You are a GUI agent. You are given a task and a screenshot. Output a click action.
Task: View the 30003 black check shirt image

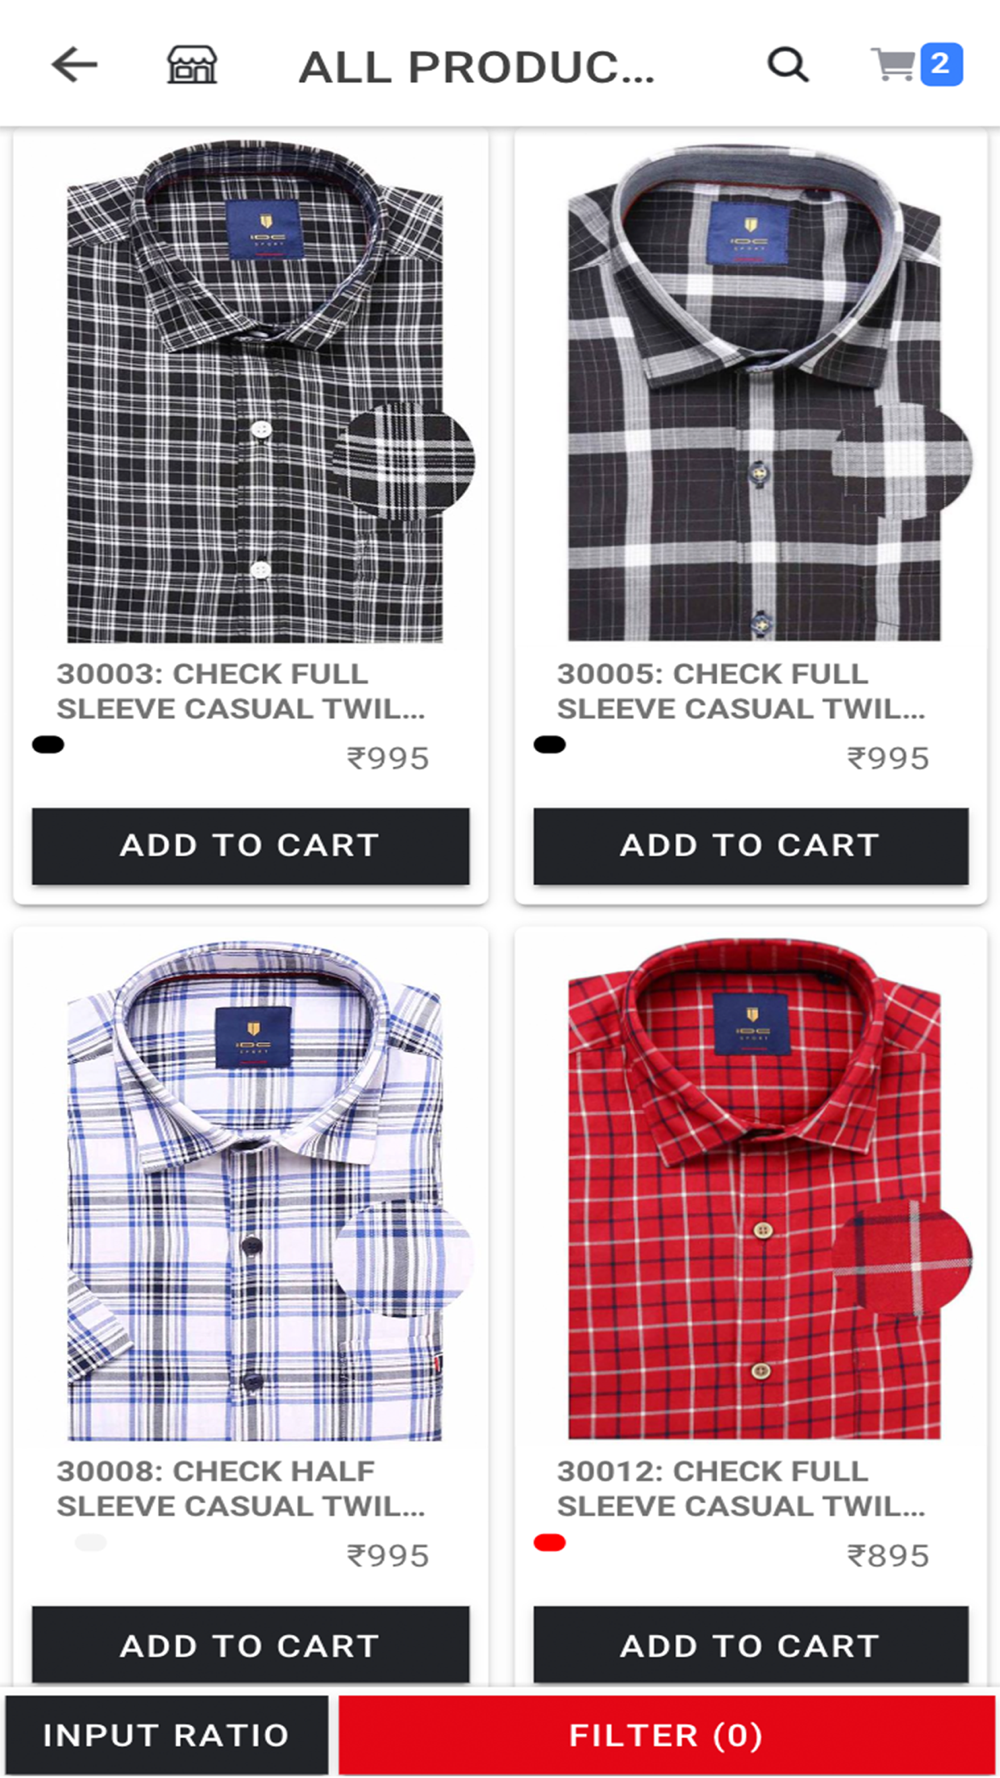tap(255, 392)
